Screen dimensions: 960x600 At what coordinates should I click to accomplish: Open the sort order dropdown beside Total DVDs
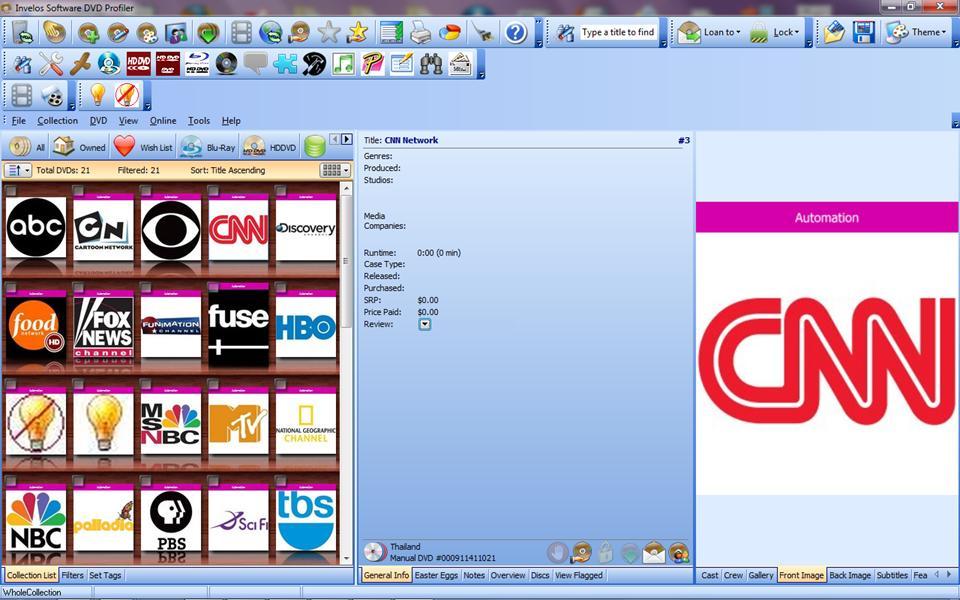18,170
